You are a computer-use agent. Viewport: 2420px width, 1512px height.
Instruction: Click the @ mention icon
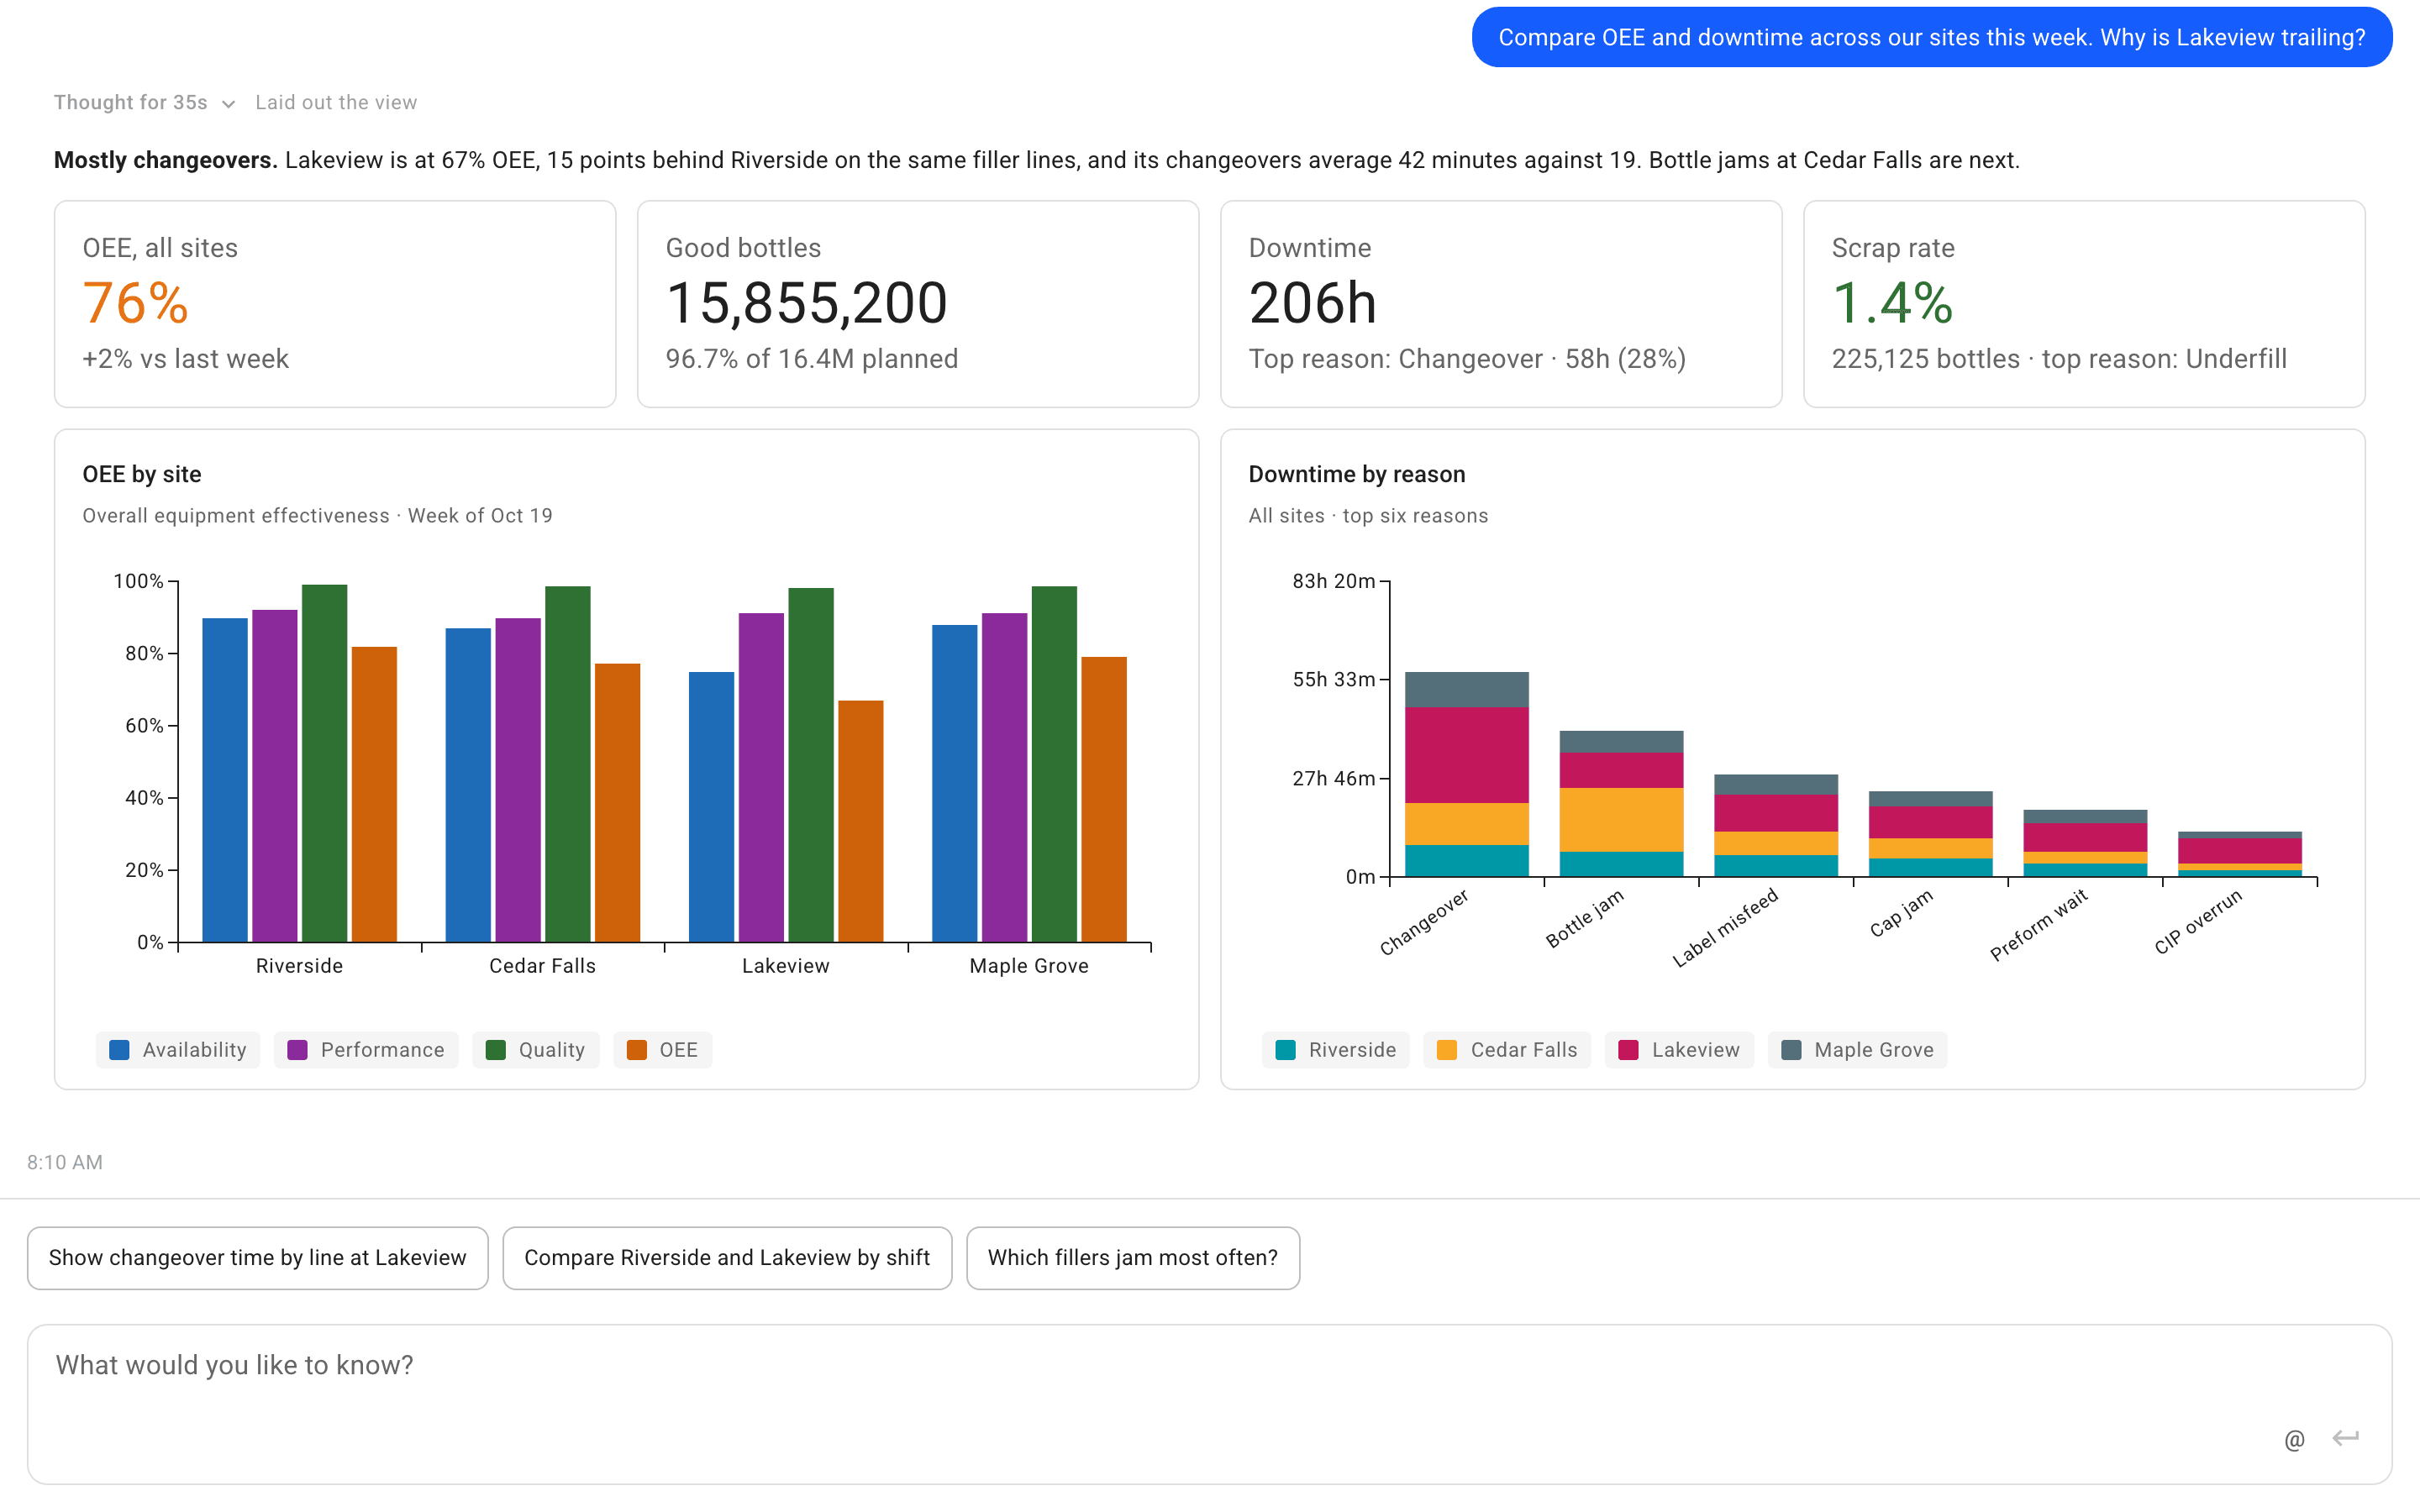(2294, 1439)
